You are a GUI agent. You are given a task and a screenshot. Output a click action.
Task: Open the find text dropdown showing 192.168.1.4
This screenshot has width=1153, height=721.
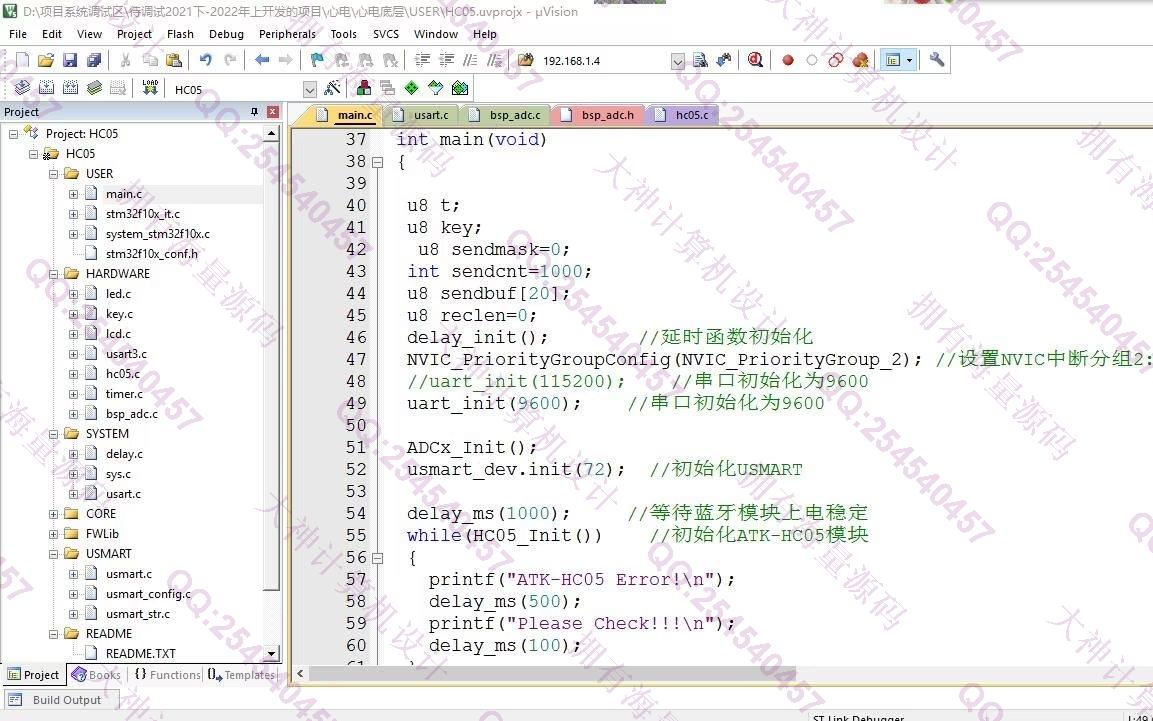click(678, 61)
